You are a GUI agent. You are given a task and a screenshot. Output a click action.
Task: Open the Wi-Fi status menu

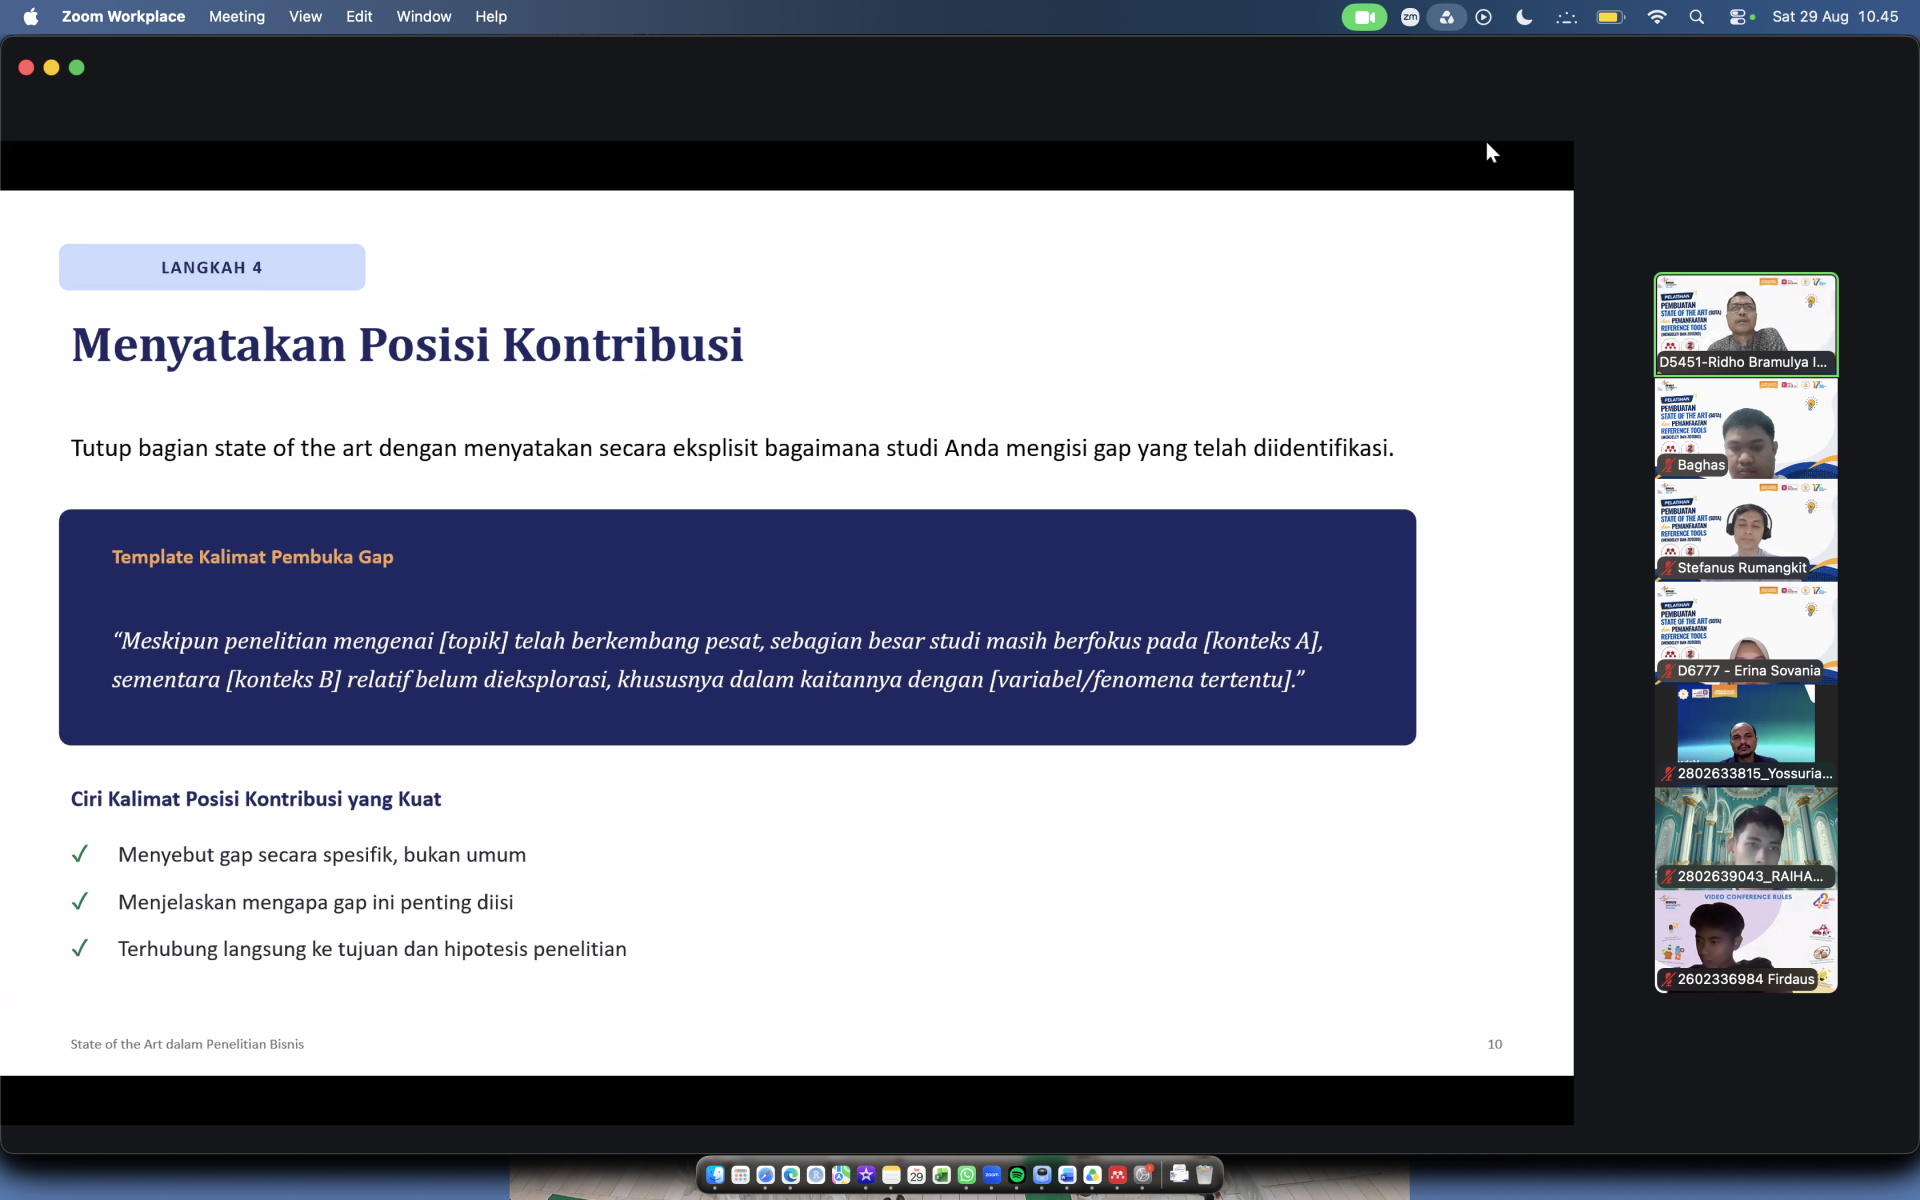tap(1657, 17)
